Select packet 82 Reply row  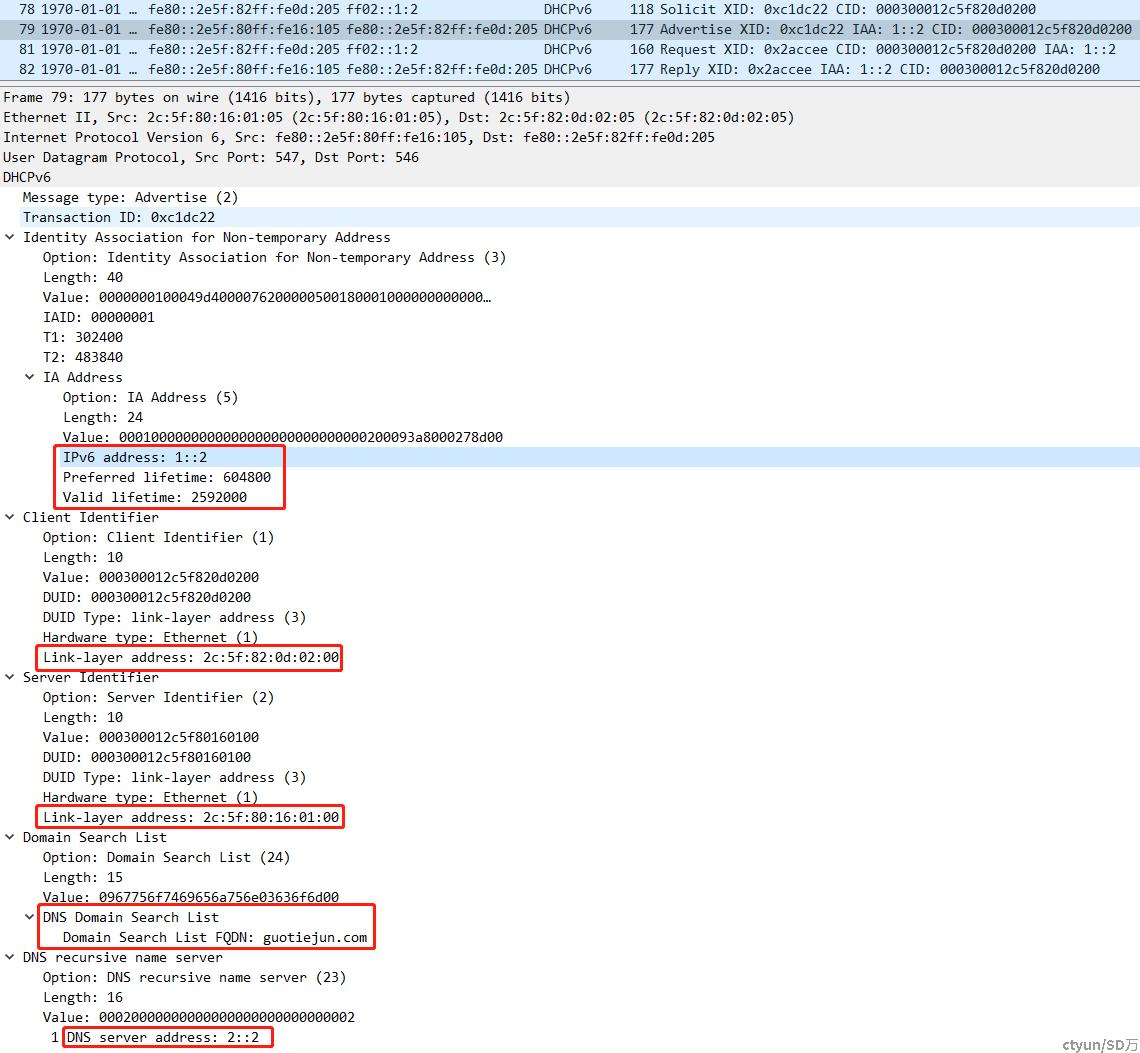click(570, 69)
